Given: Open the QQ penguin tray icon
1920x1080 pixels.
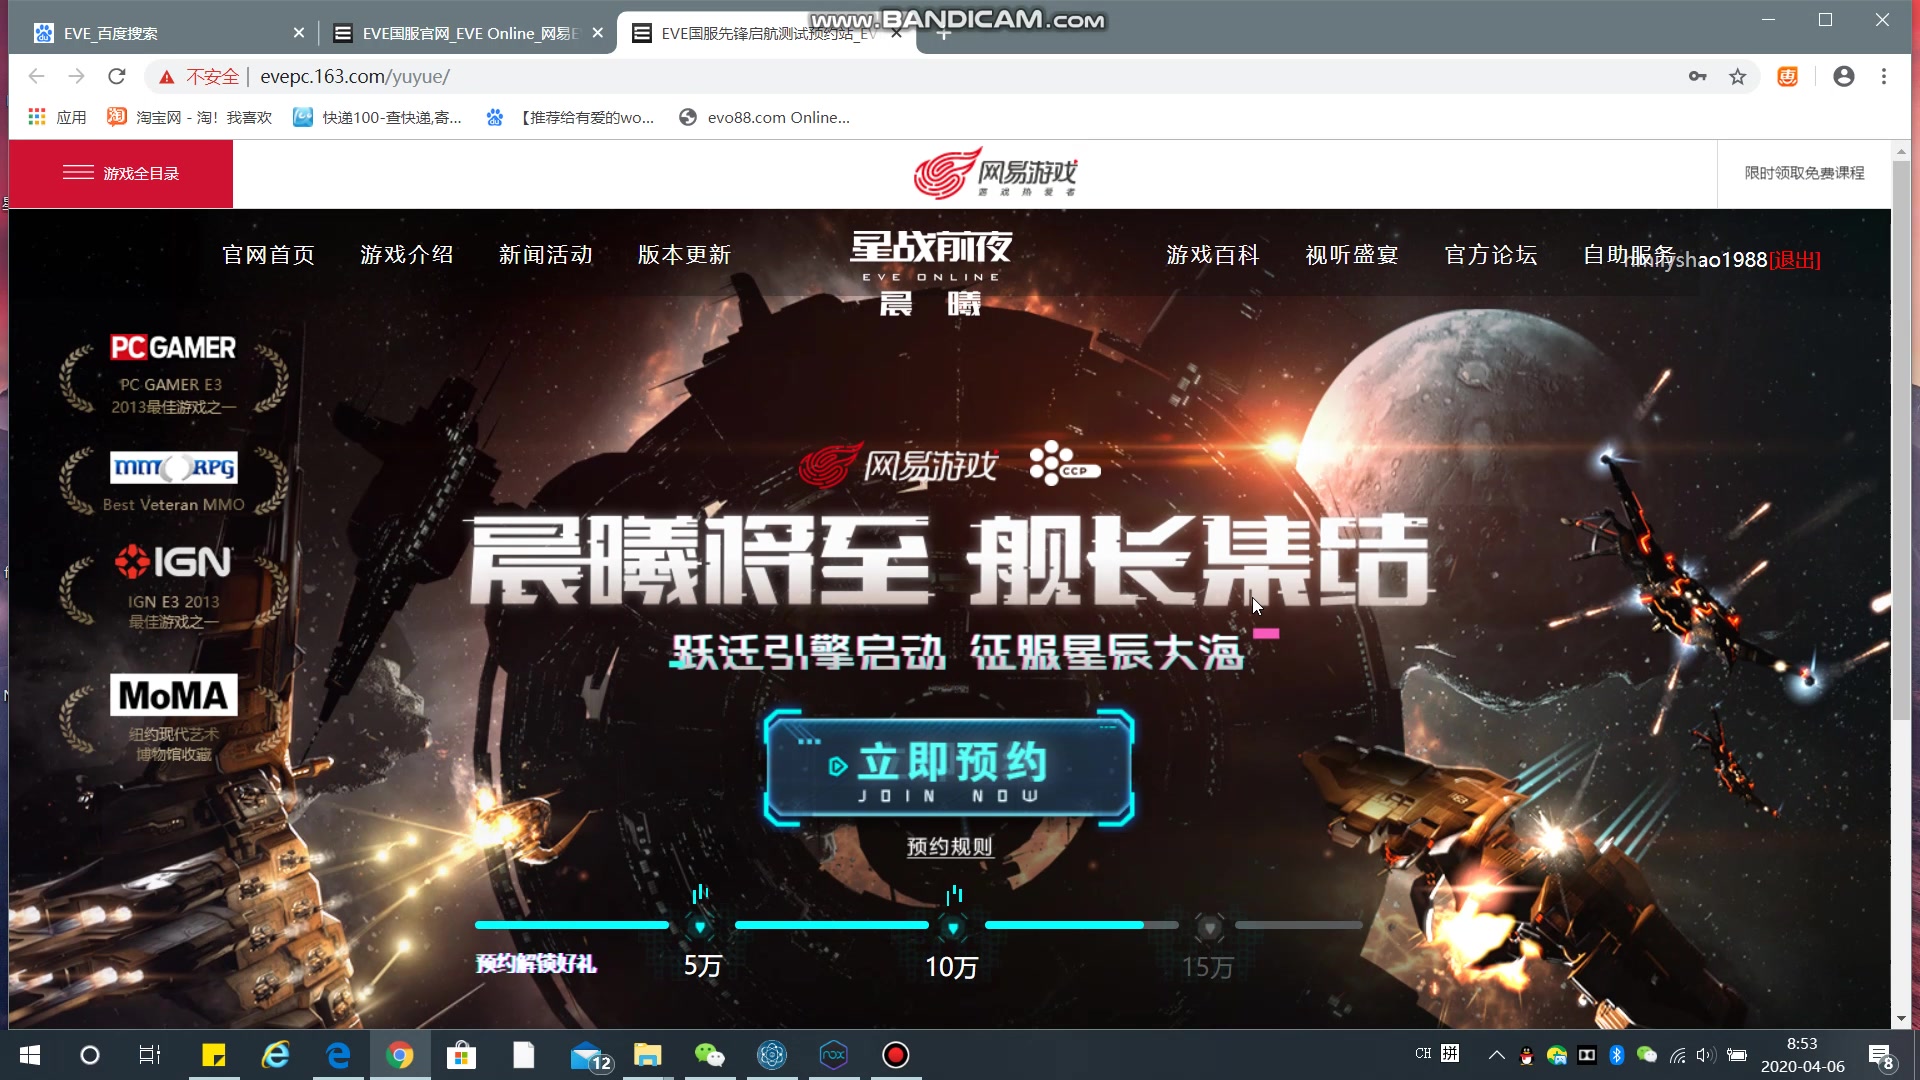Looking at the screenshot, I should coord(1526,1055).
